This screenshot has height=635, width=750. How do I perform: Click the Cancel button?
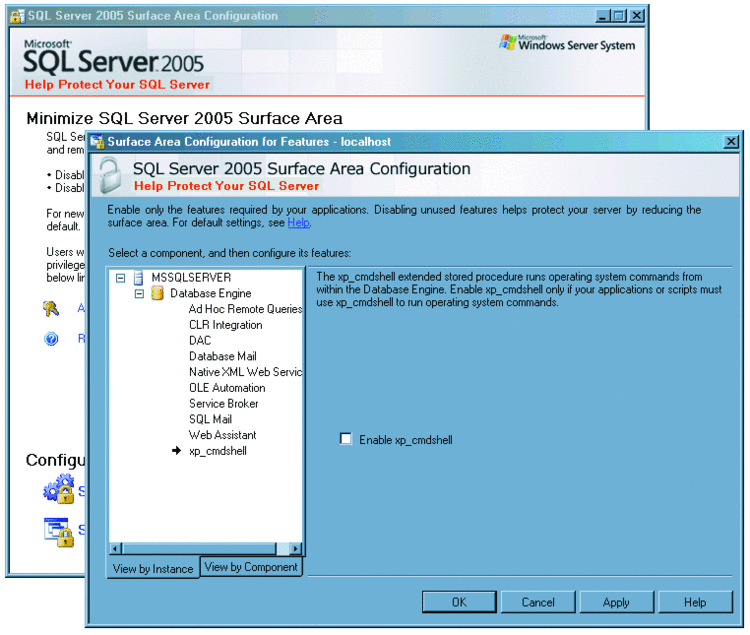click(538, 602)
